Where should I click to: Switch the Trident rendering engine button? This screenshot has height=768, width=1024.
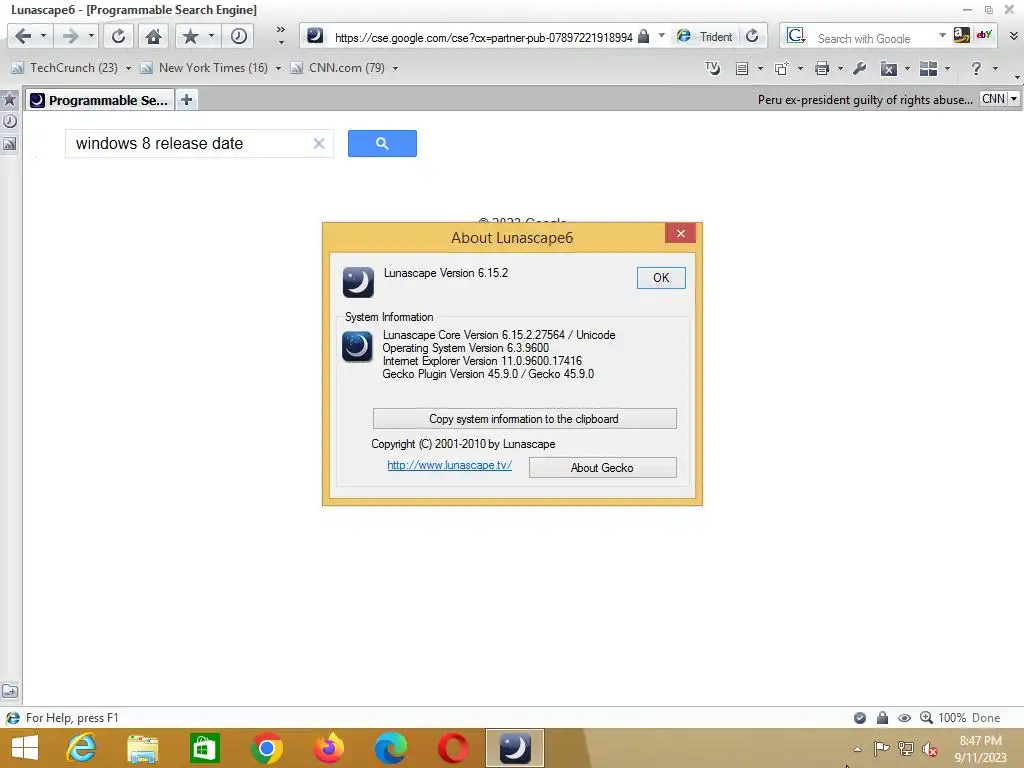[705, 37]
